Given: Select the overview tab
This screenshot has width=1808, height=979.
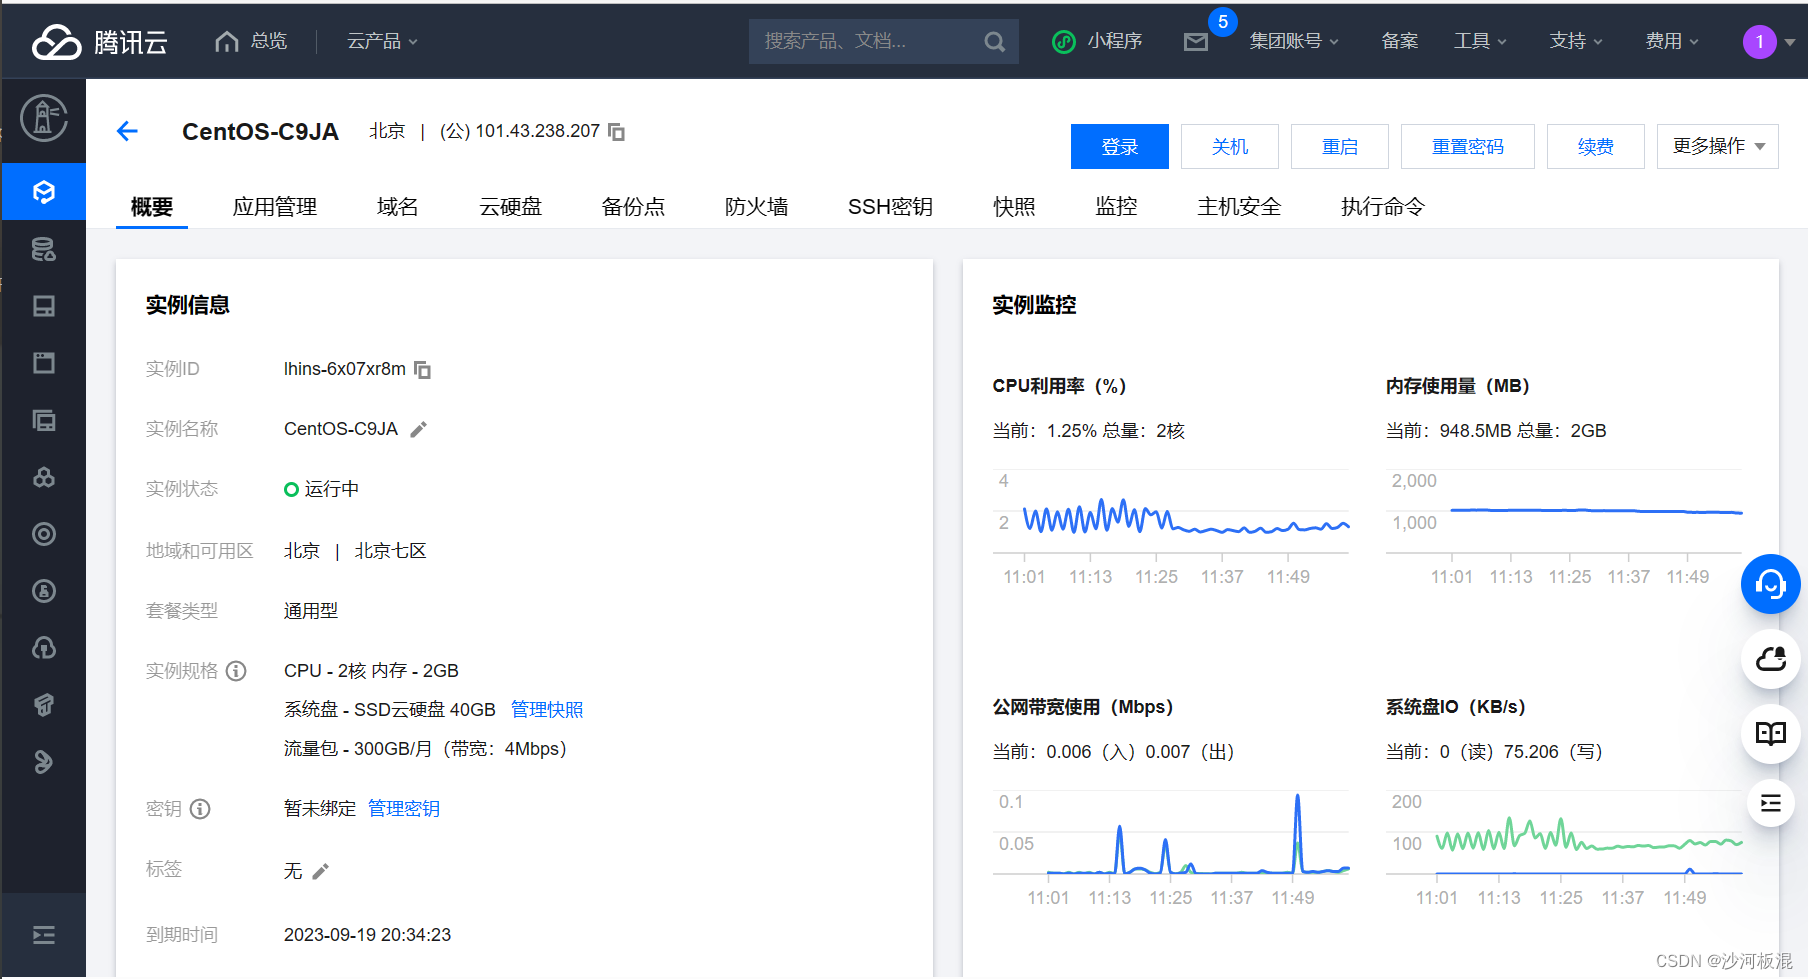Looking at the screenshot, I should click(152, 207).
